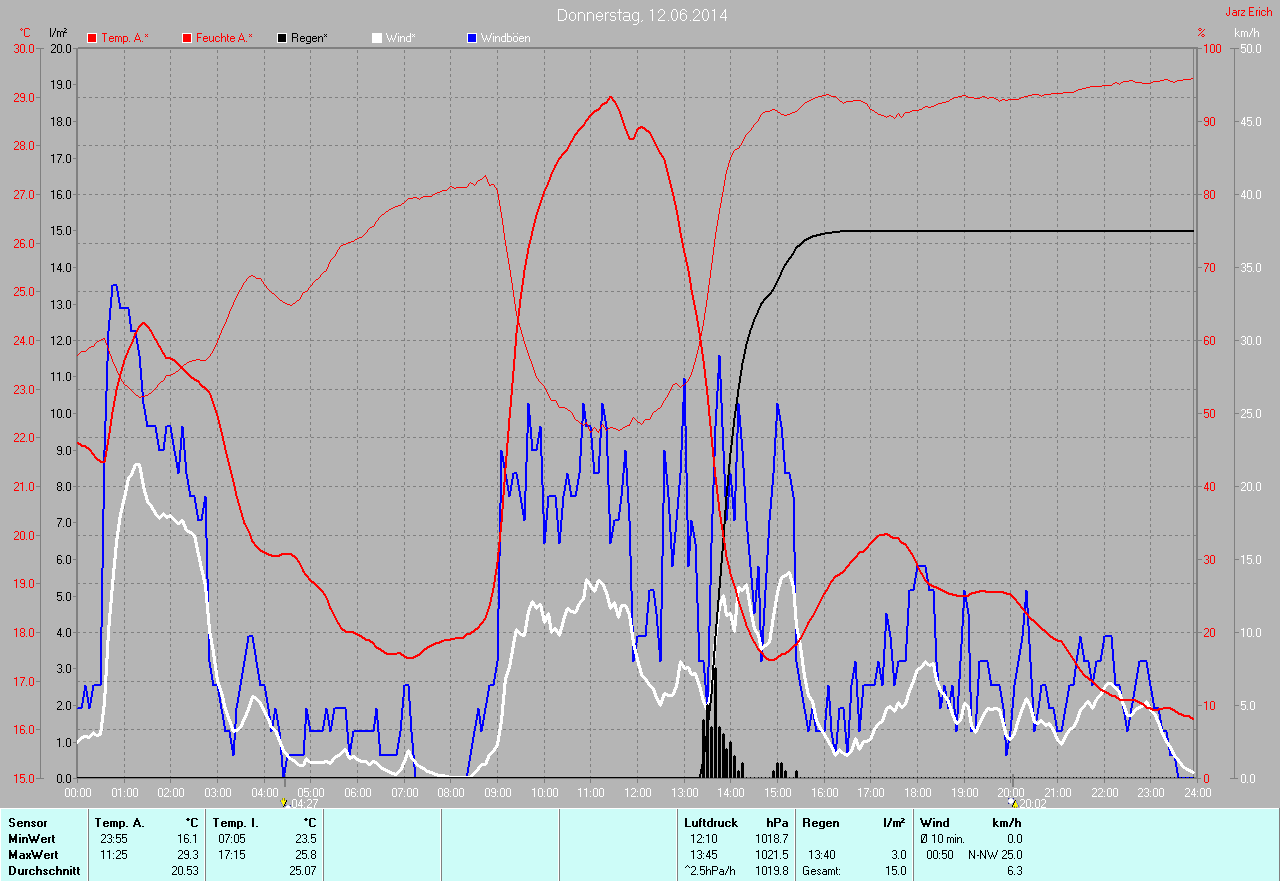The width and height of the screenshot is (1280, 881).
Task: Click the pressure minimum value "1018.7"
Action: click(772, 839)
